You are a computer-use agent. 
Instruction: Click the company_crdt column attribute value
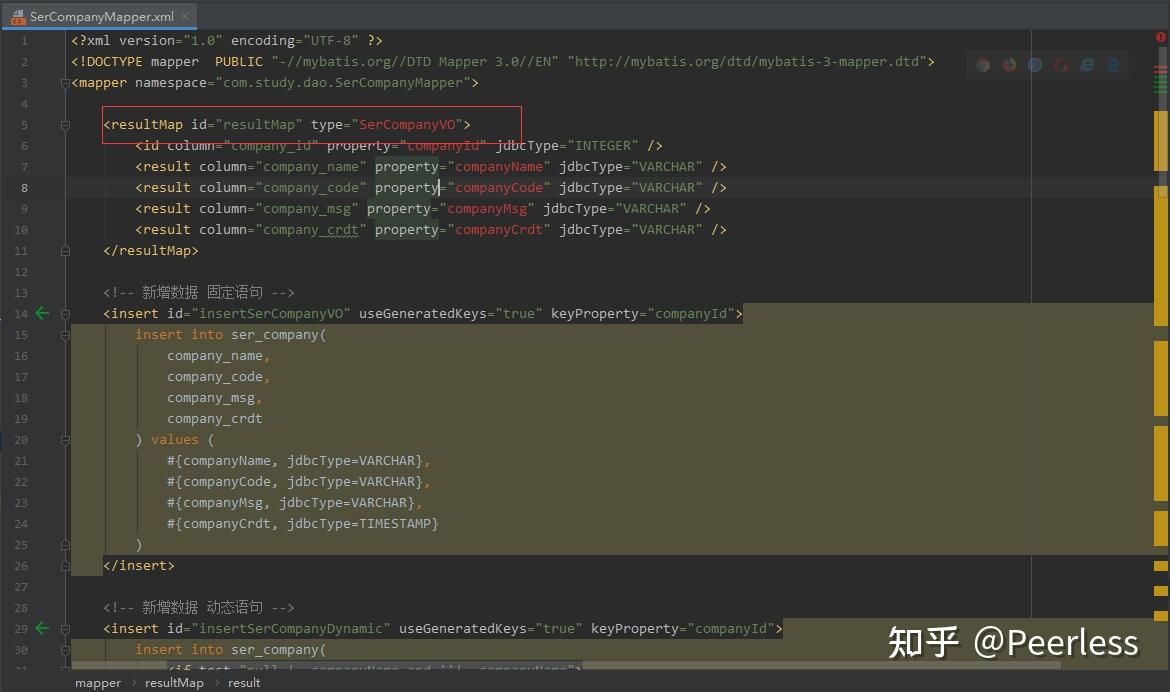click(x=311, y=229)
